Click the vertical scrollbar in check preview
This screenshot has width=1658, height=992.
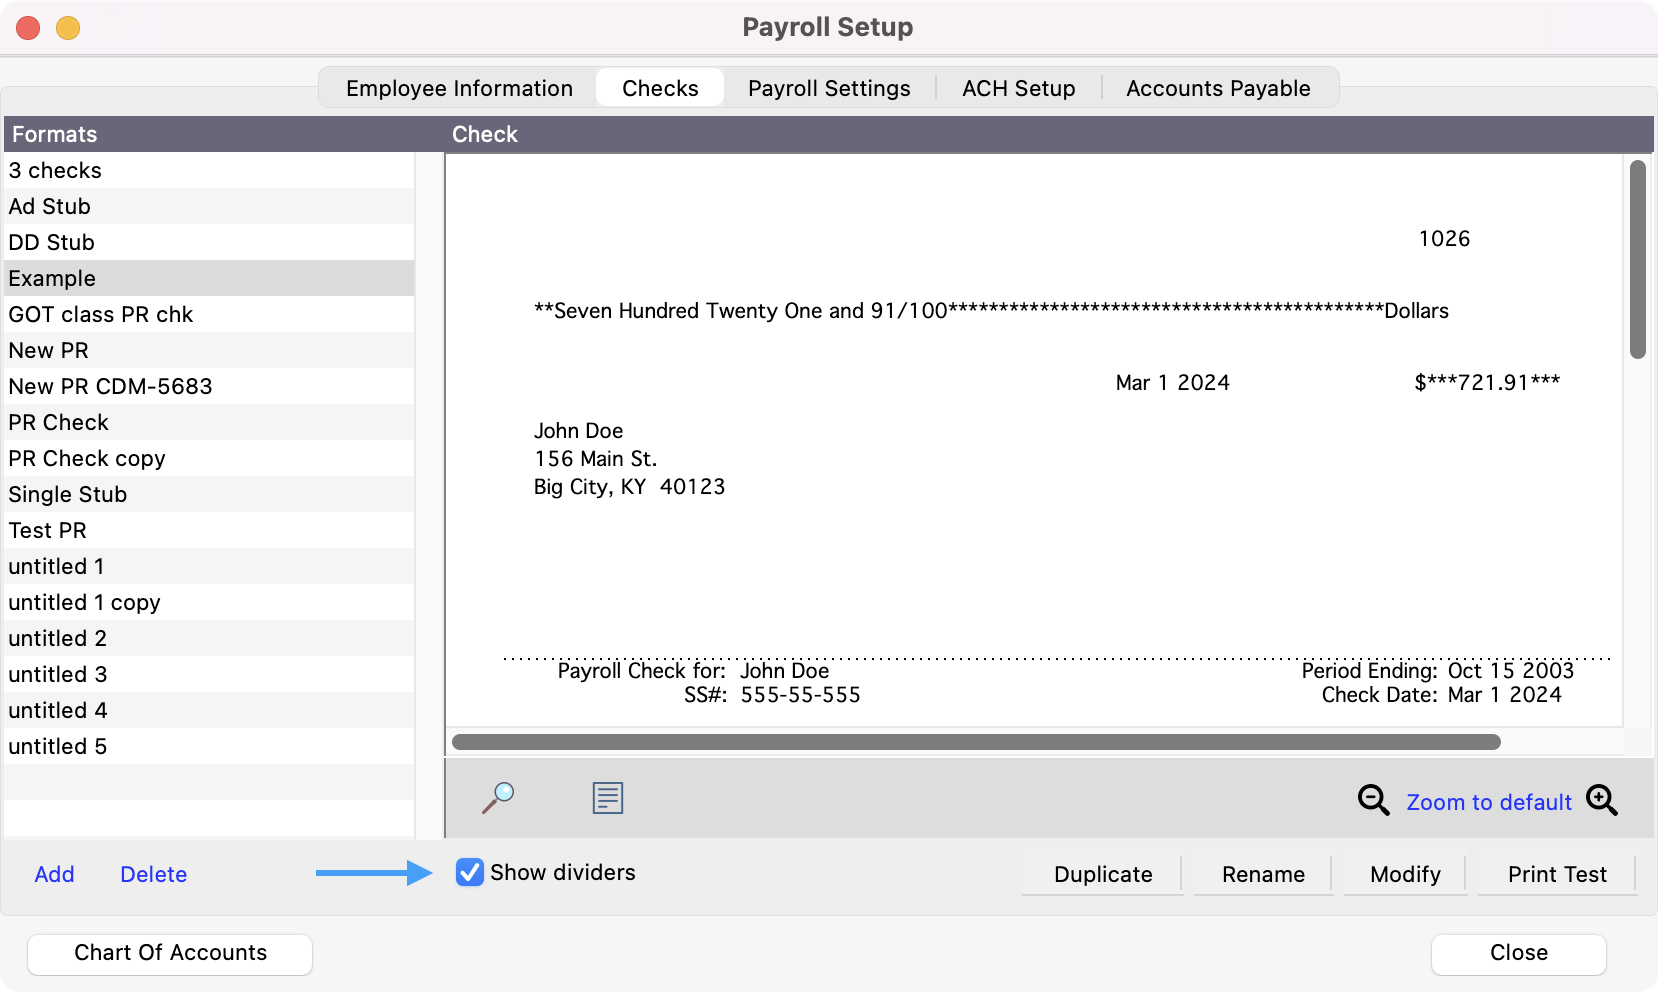(x=1637, y=260)
